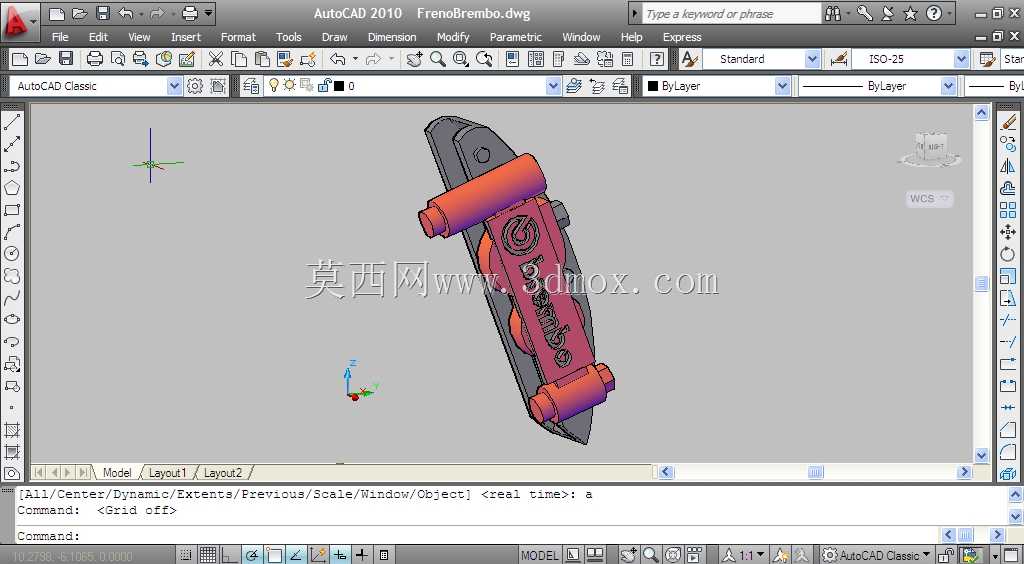The width and height of the screenshot is (1024, 564).
Task: Select the Ellipse draw tool
Action: [x=12, y=320]
